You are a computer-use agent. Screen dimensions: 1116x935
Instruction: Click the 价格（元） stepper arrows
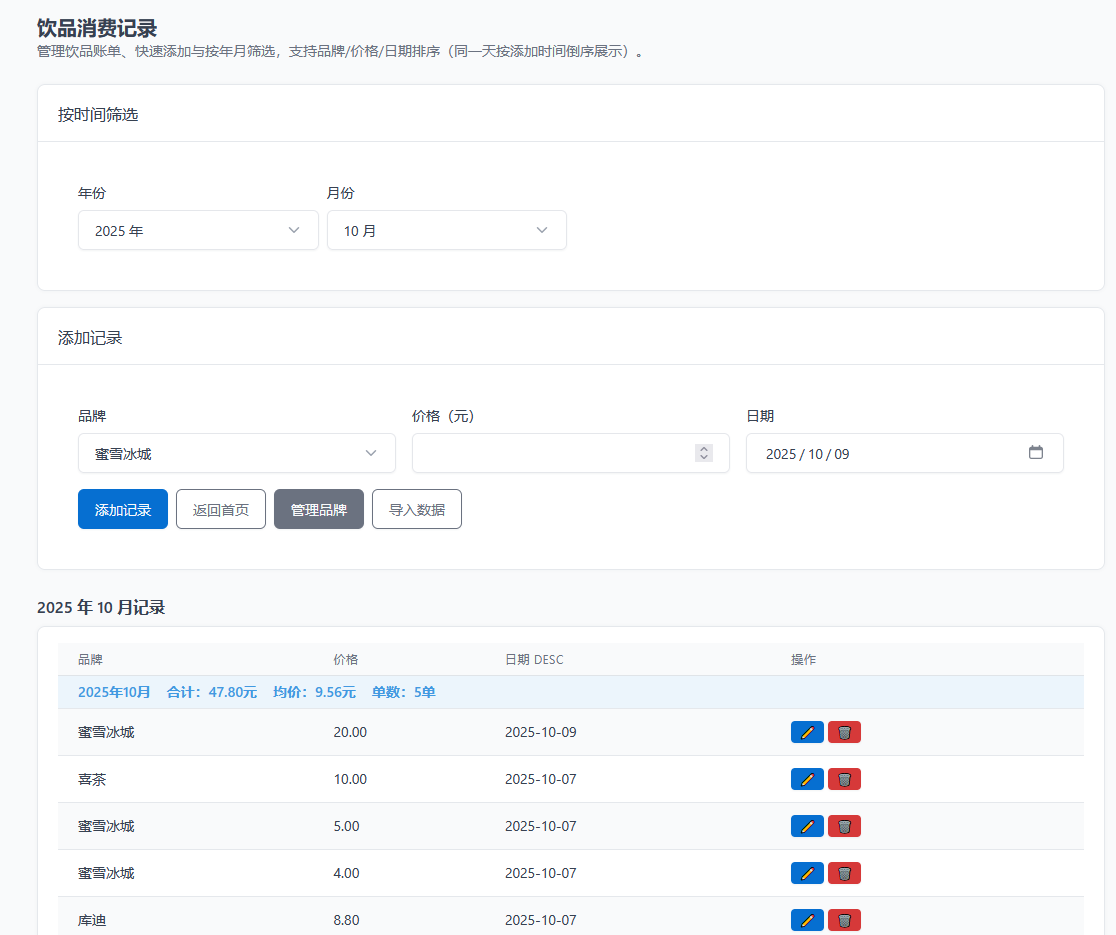tap(704, 453)
